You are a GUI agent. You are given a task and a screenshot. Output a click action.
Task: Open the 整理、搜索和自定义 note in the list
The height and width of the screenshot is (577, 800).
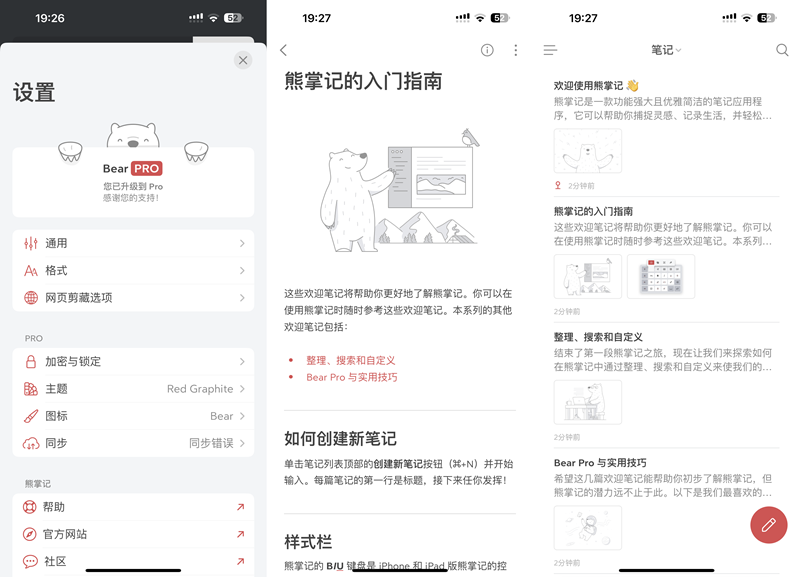[666, 386]
